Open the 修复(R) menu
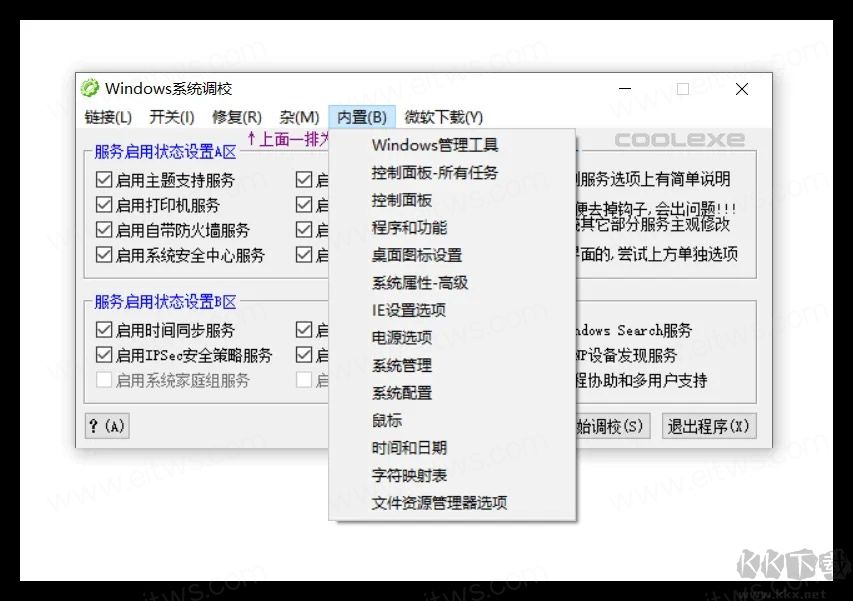The height and width of the screenshot is (601, 853). [237, 116]
